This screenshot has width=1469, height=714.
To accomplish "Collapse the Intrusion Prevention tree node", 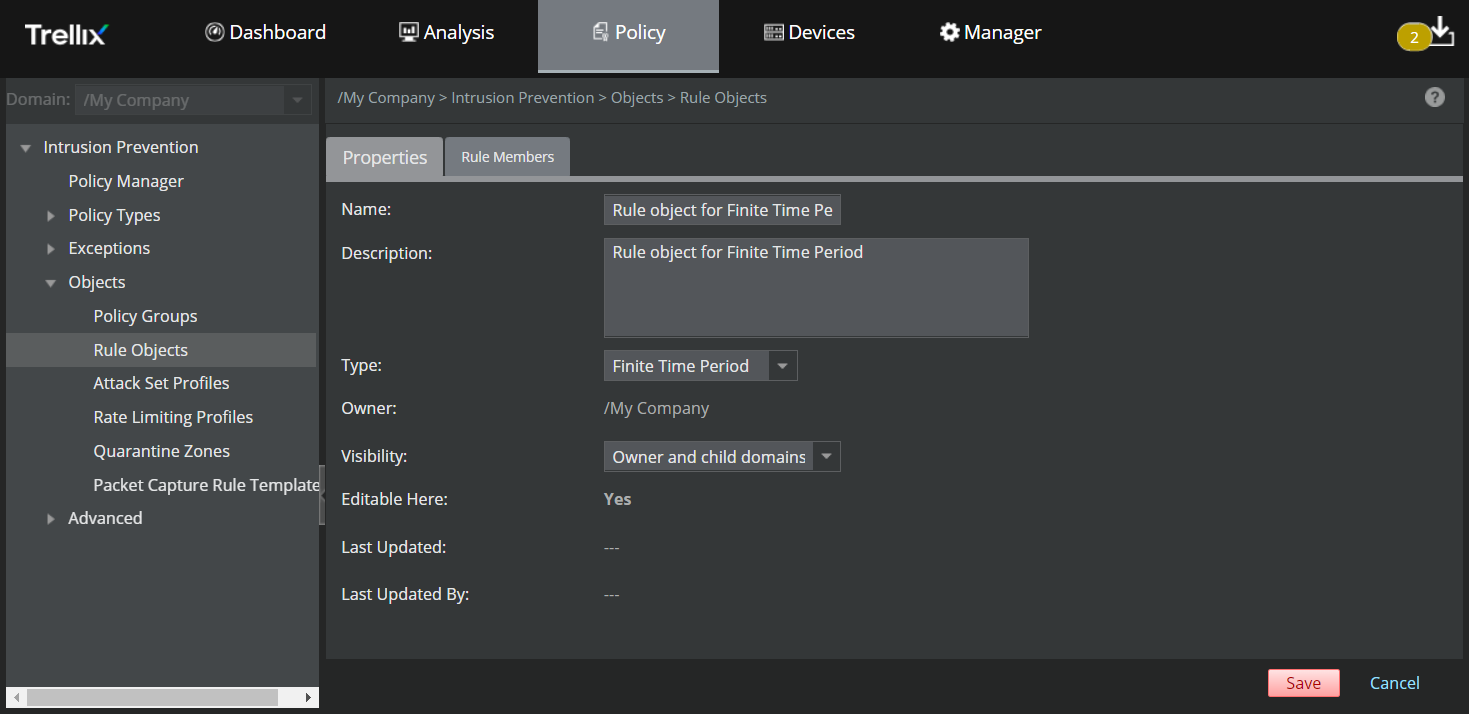I will pyautogui.click(x=26, y=148).
